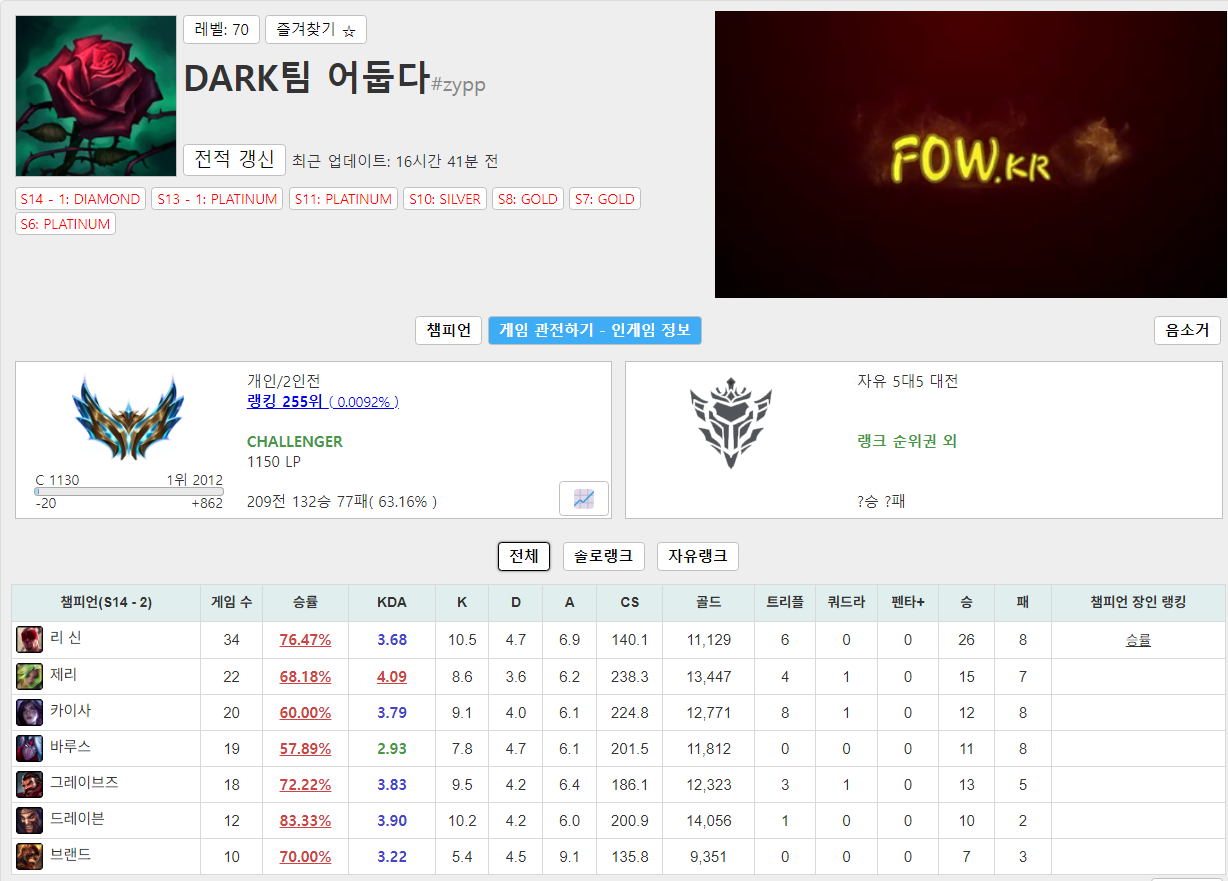
Task: Click the 그레이브즈 champion portrait
Action: coord(30,784)
